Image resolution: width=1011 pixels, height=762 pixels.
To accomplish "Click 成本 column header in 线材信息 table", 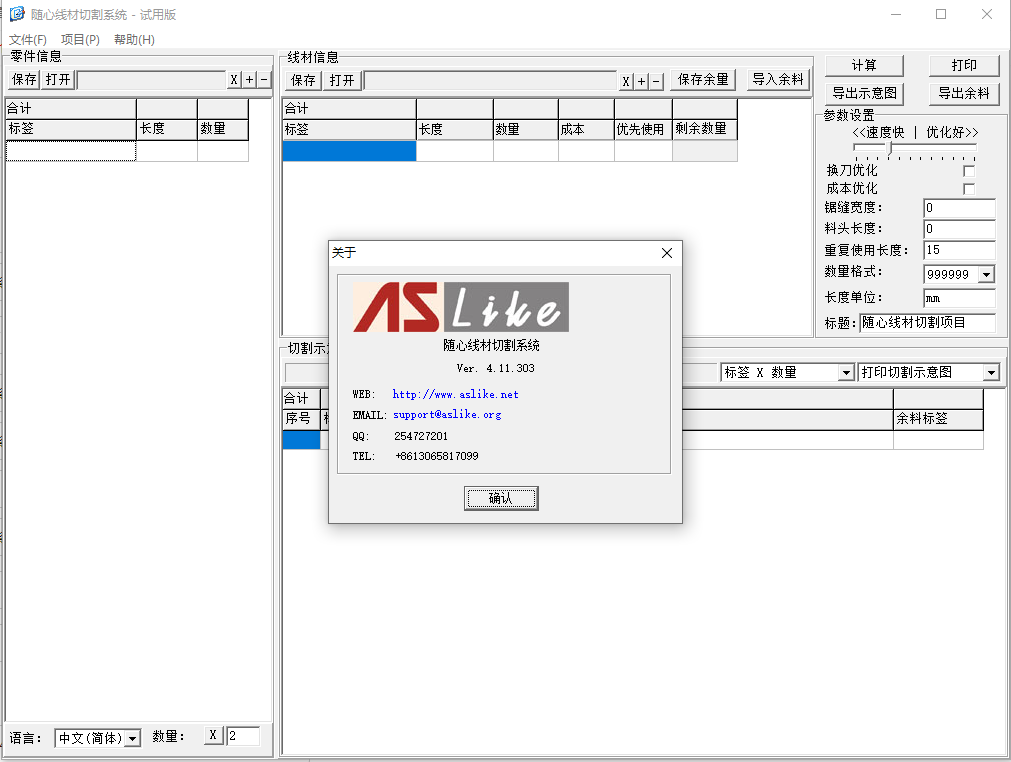I will 586,130.
